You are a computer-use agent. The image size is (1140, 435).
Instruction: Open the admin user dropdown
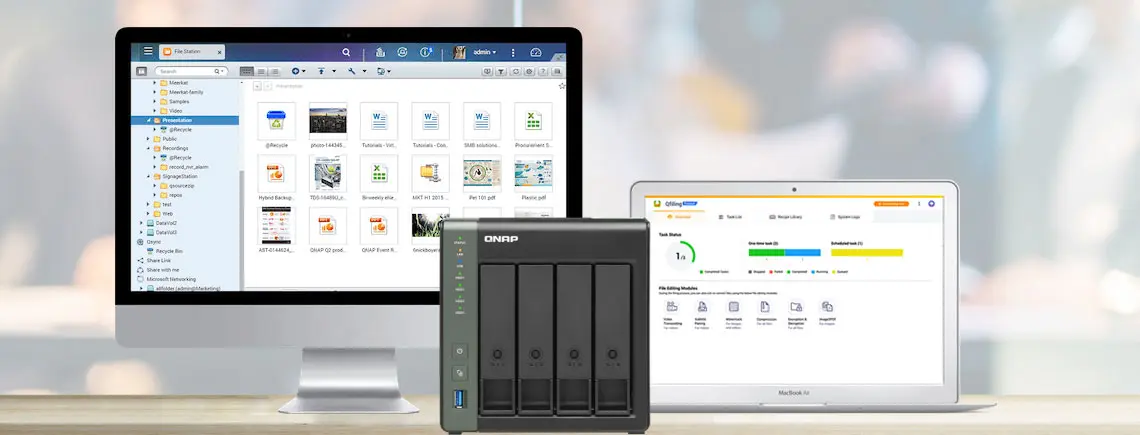[x=484, y=52]
